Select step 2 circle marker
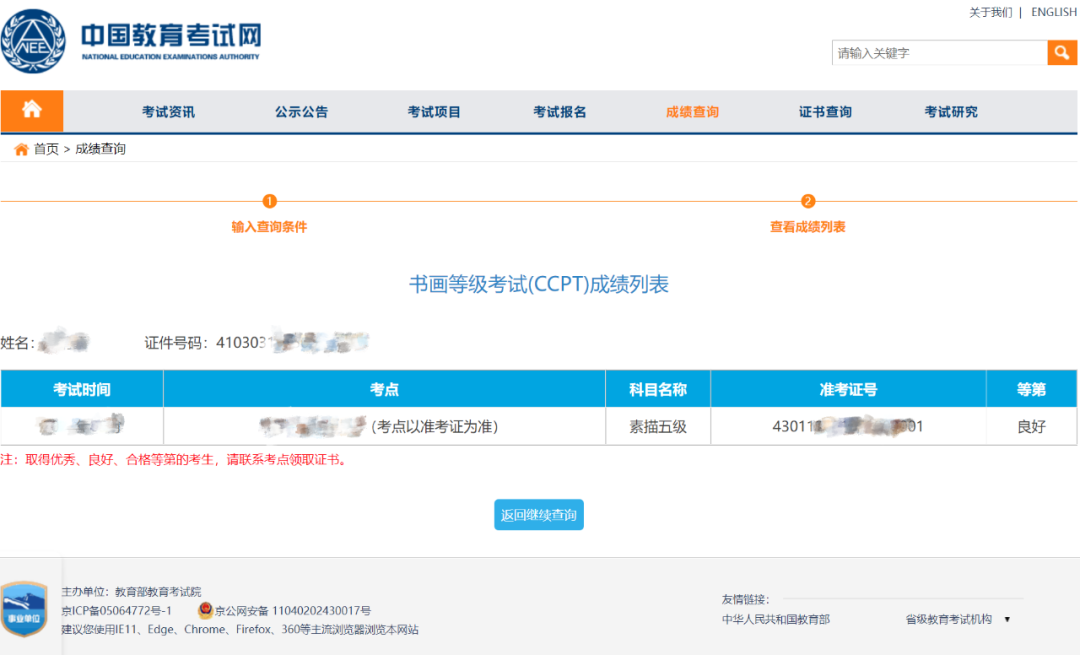The height and width of the screenshot is (655, 1080). point(808,201)
